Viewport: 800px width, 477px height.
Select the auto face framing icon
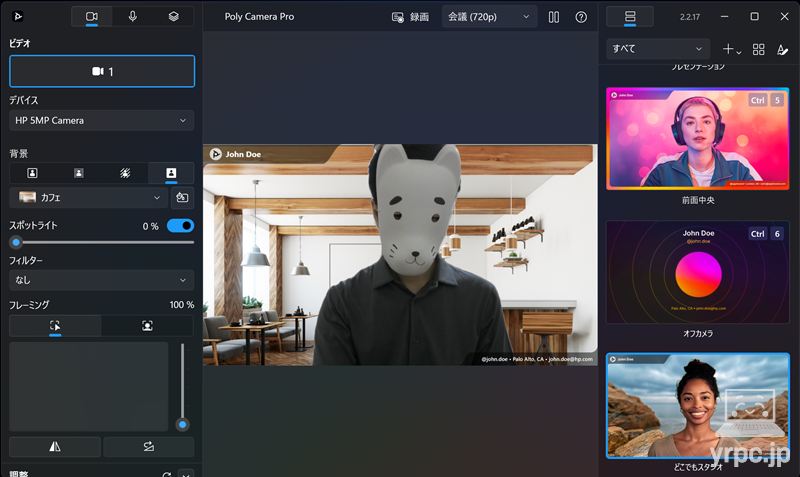coord(147,326)
